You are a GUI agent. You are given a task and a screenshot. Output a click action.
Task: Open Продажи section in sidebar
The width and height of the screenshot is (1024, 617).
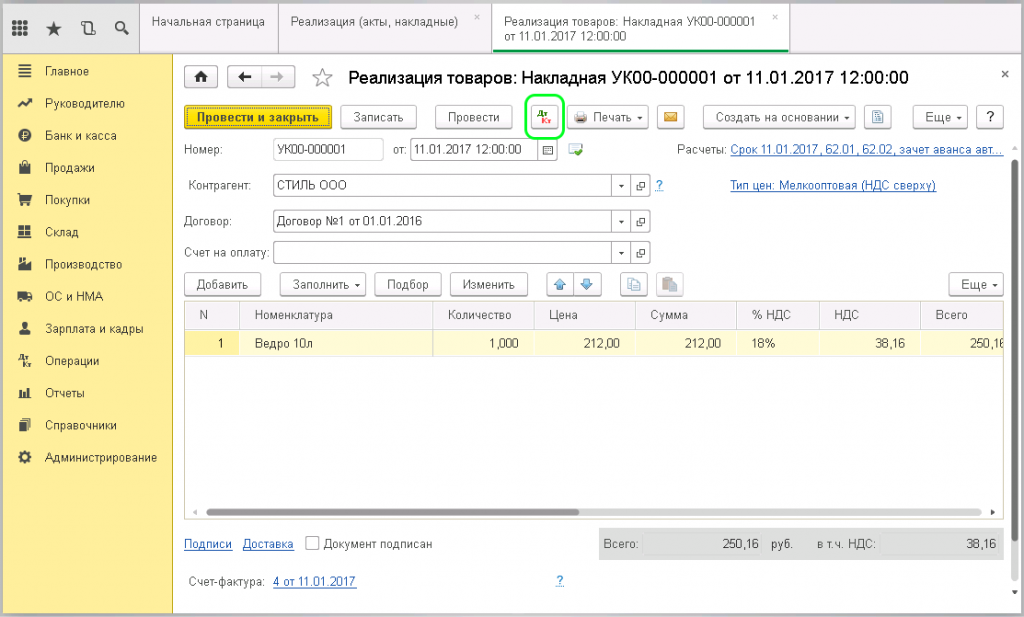[x=69, y=168]
